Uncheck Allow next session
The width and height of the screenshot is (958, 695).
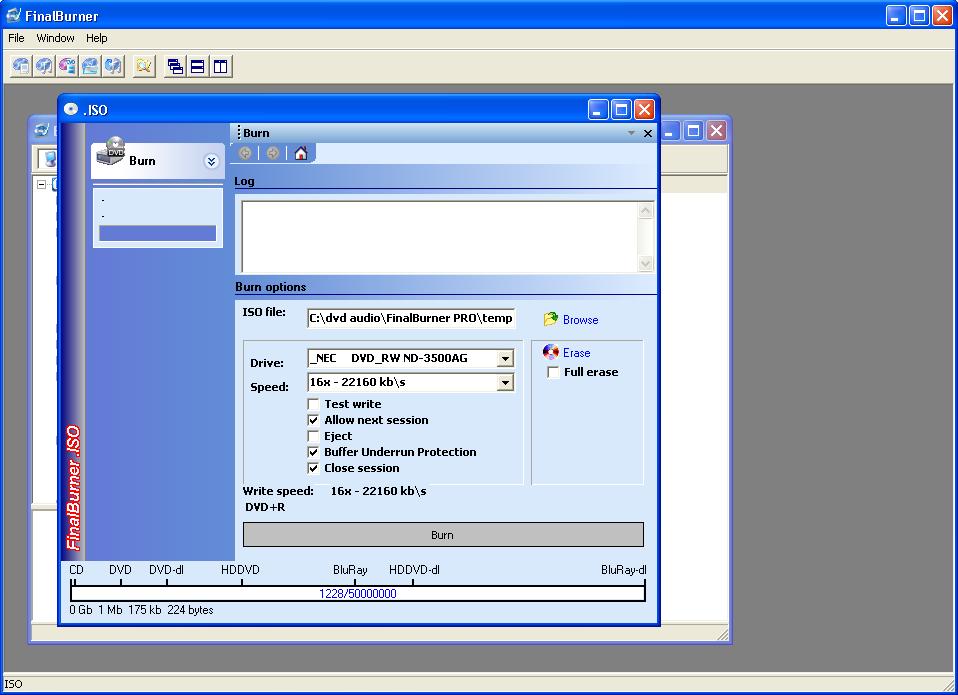point(313,420)
